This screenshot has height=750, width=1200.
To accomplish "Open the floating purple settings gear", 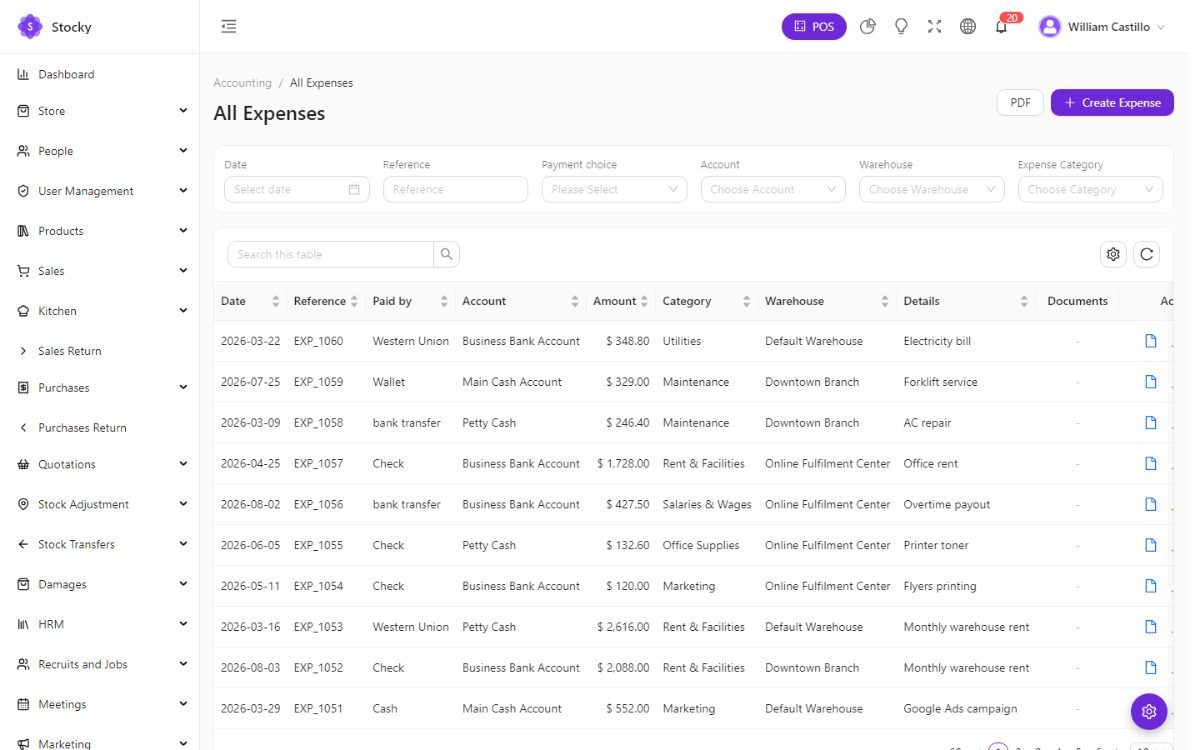I will (x=1149, y=711).
